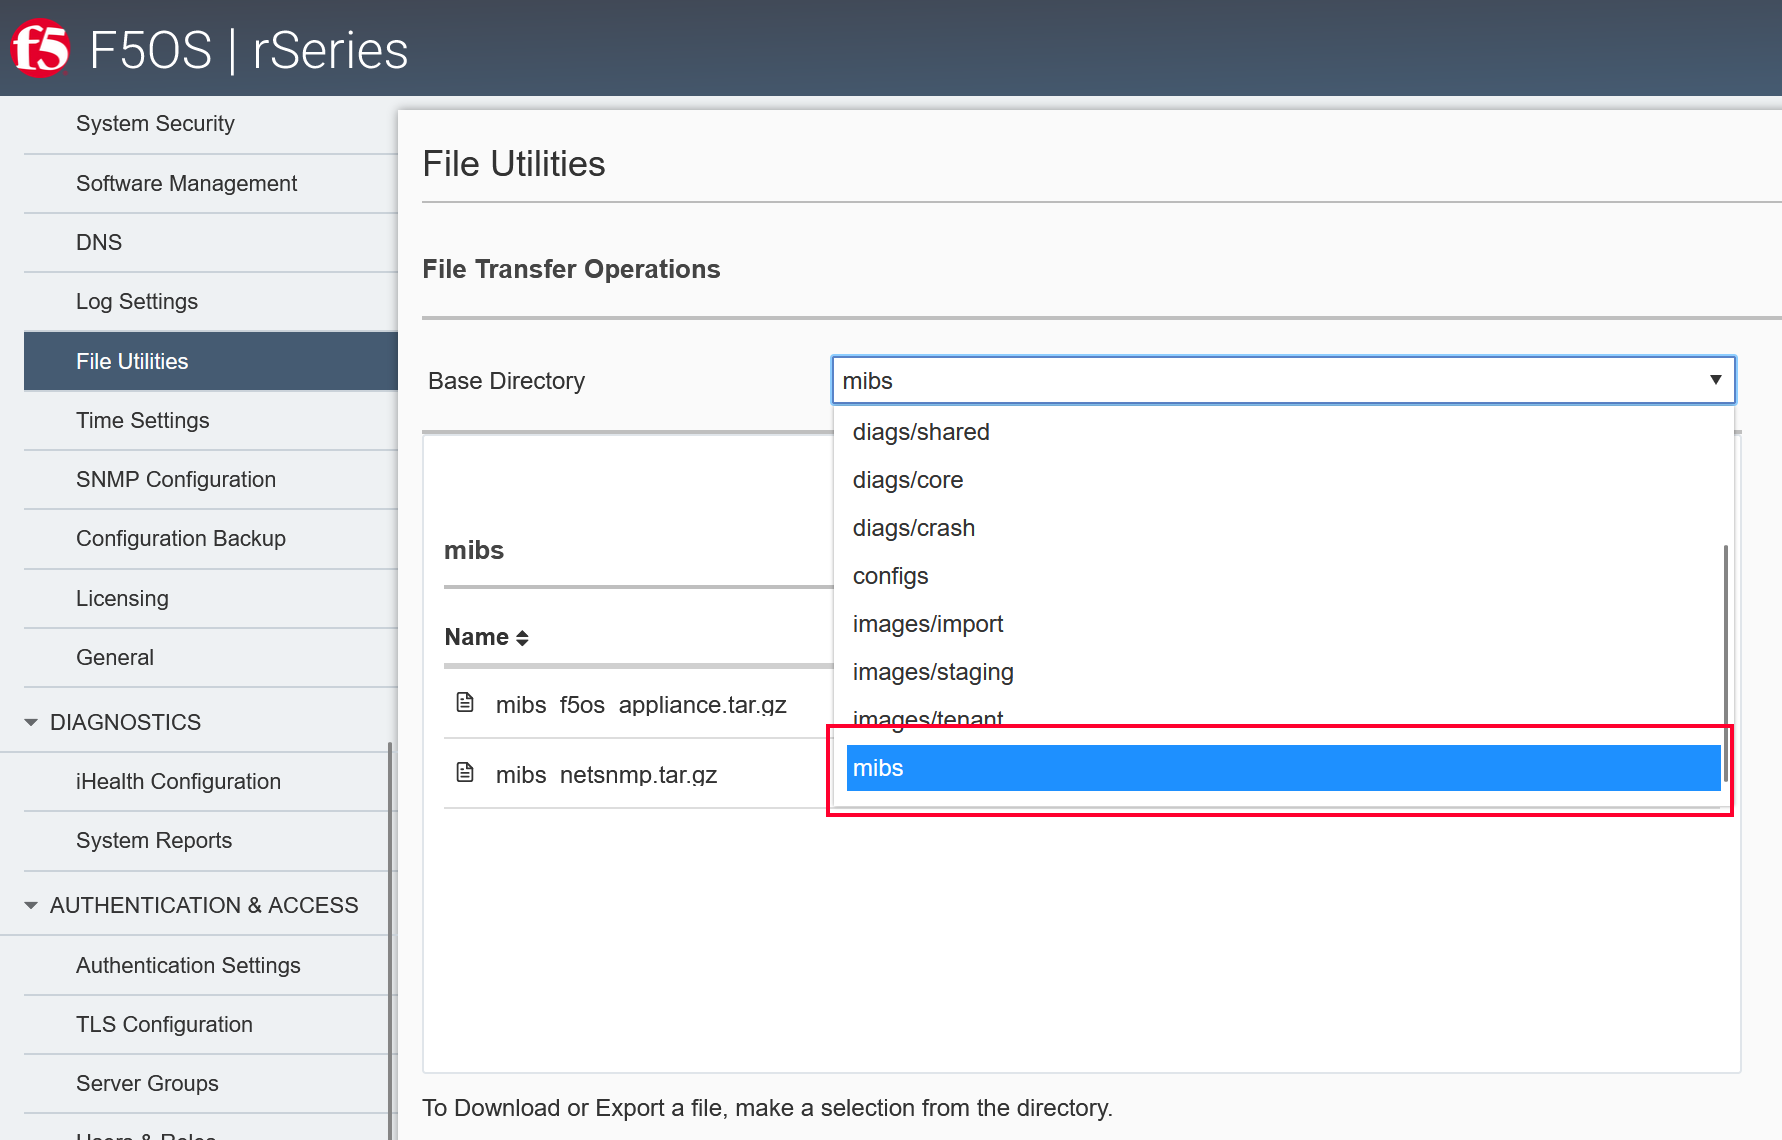Click the F5 logo icon
This screenshot has width=1782, height=1140.
pyautogui.click(x=40, y=48)
